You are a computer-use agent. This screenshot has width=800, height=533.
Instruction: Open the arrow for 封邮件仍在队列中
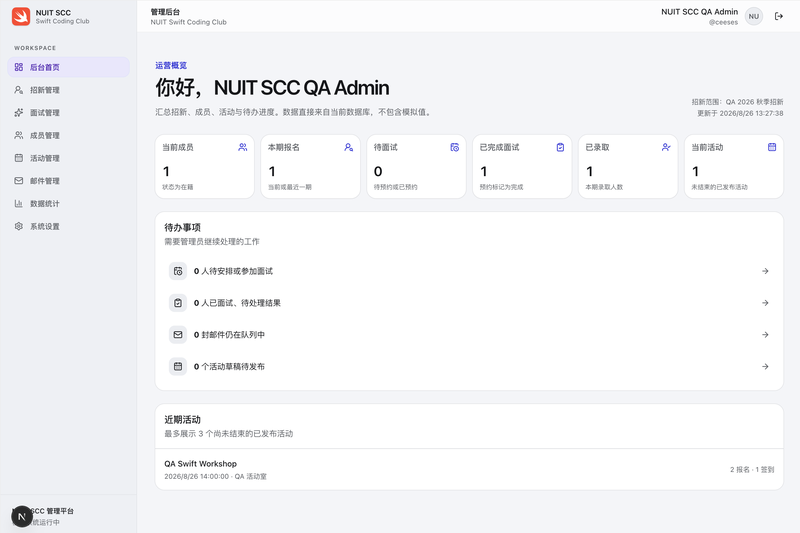coord(765,335)
